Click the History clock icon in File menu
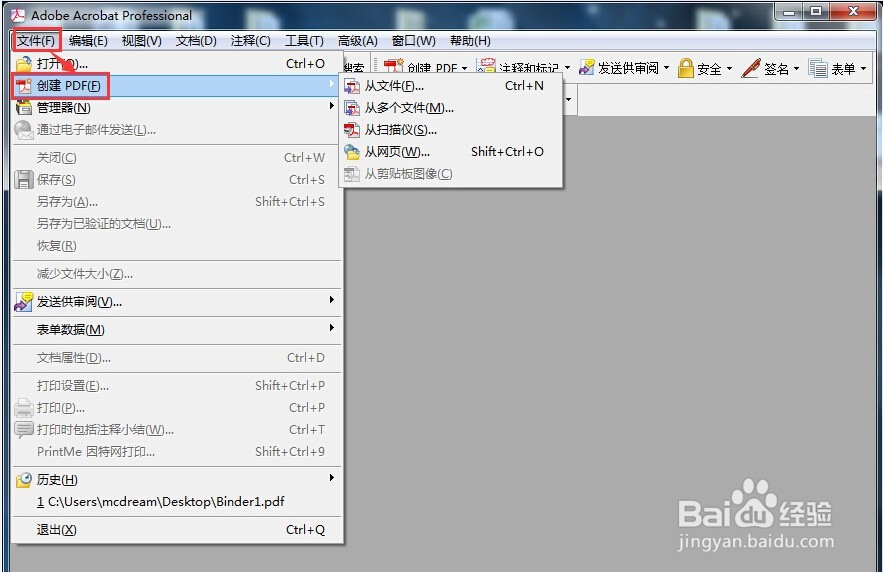 (24, 480)
